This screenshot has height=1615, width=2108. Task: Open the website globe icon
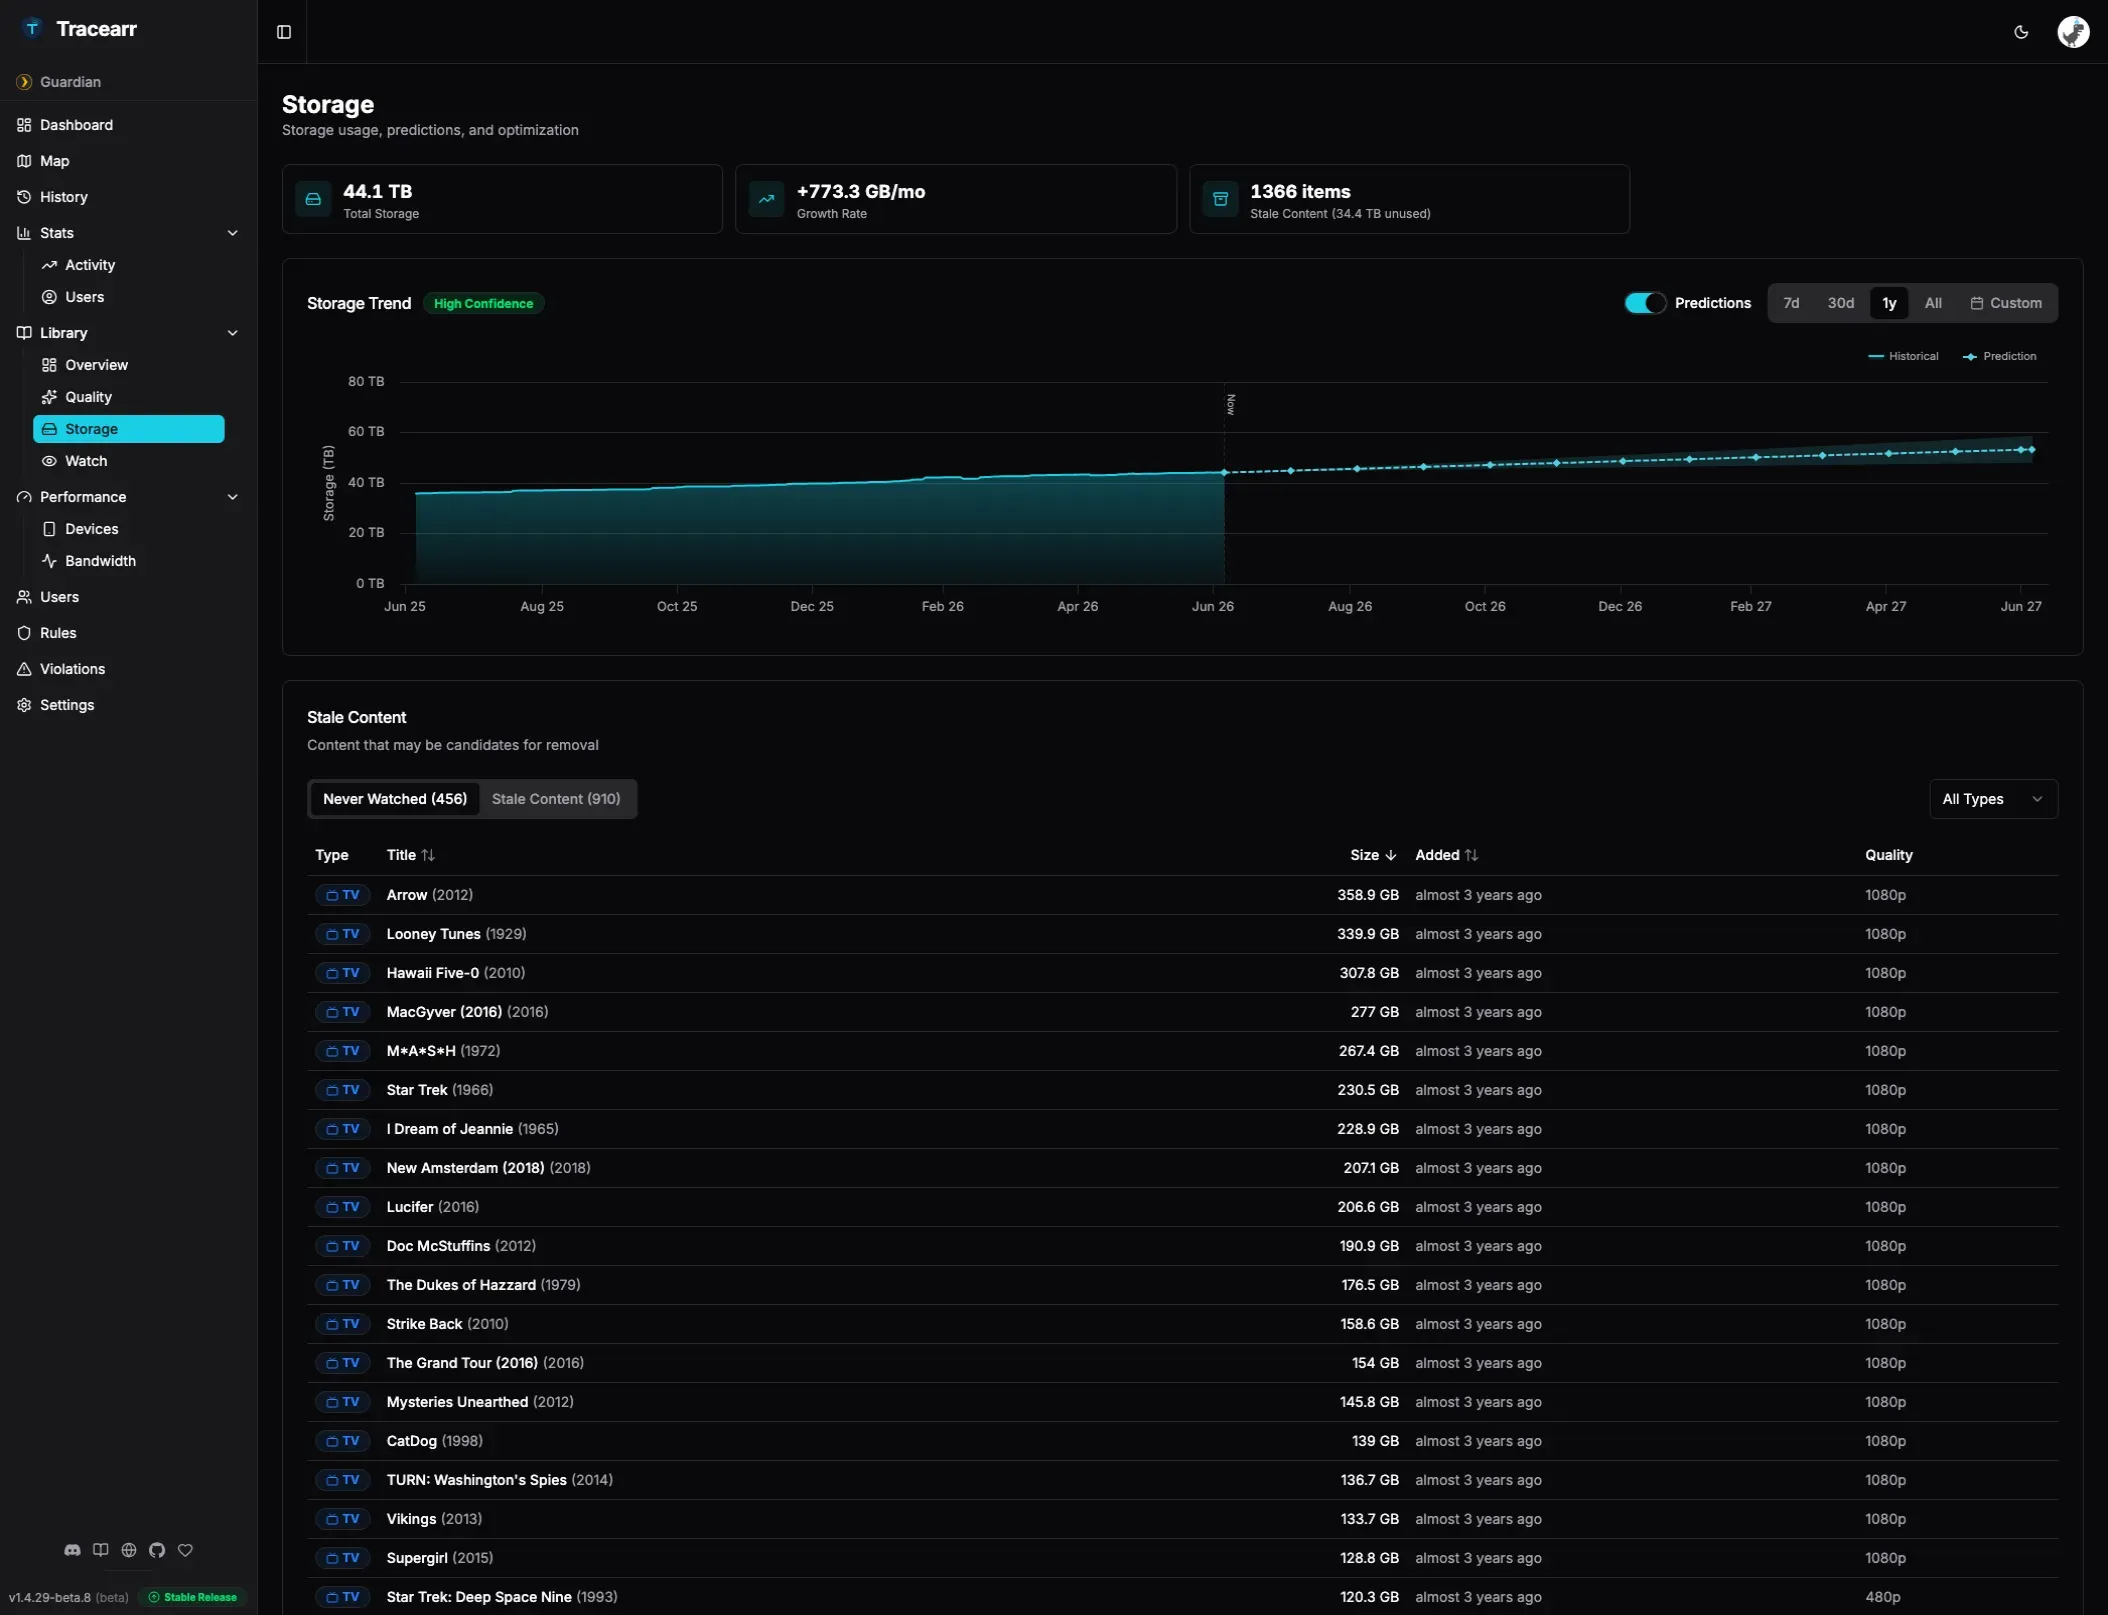click(129, 1550)
